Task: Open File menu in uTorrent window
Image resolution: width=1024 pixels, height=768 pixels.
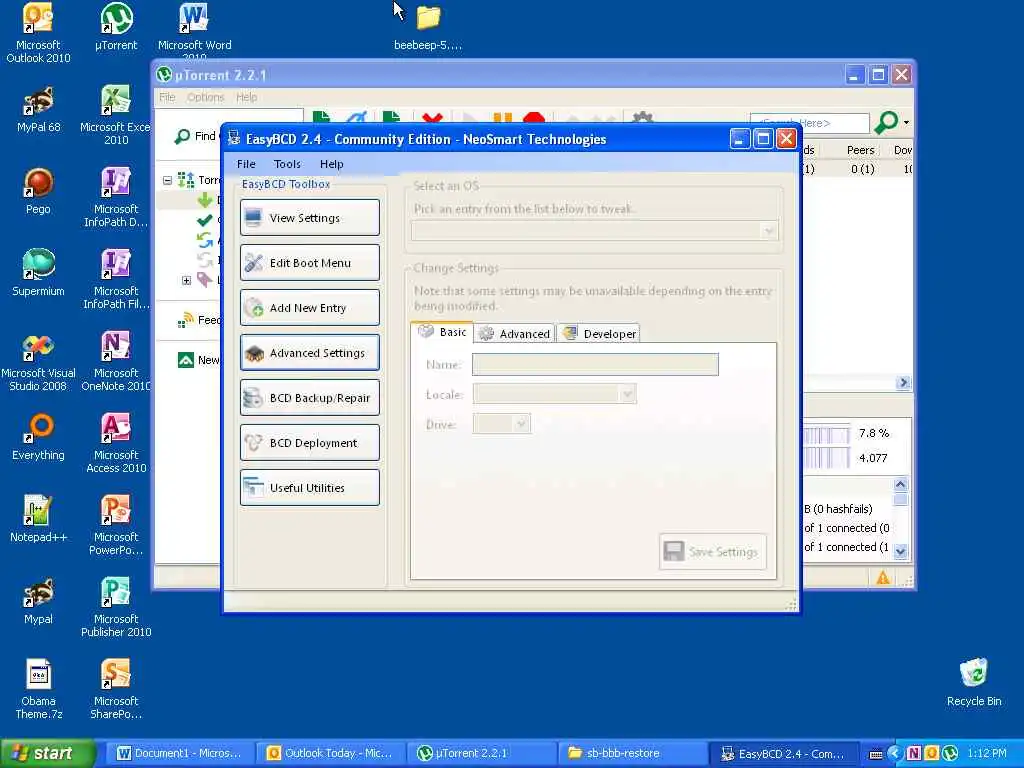Action: click(167, 97)
